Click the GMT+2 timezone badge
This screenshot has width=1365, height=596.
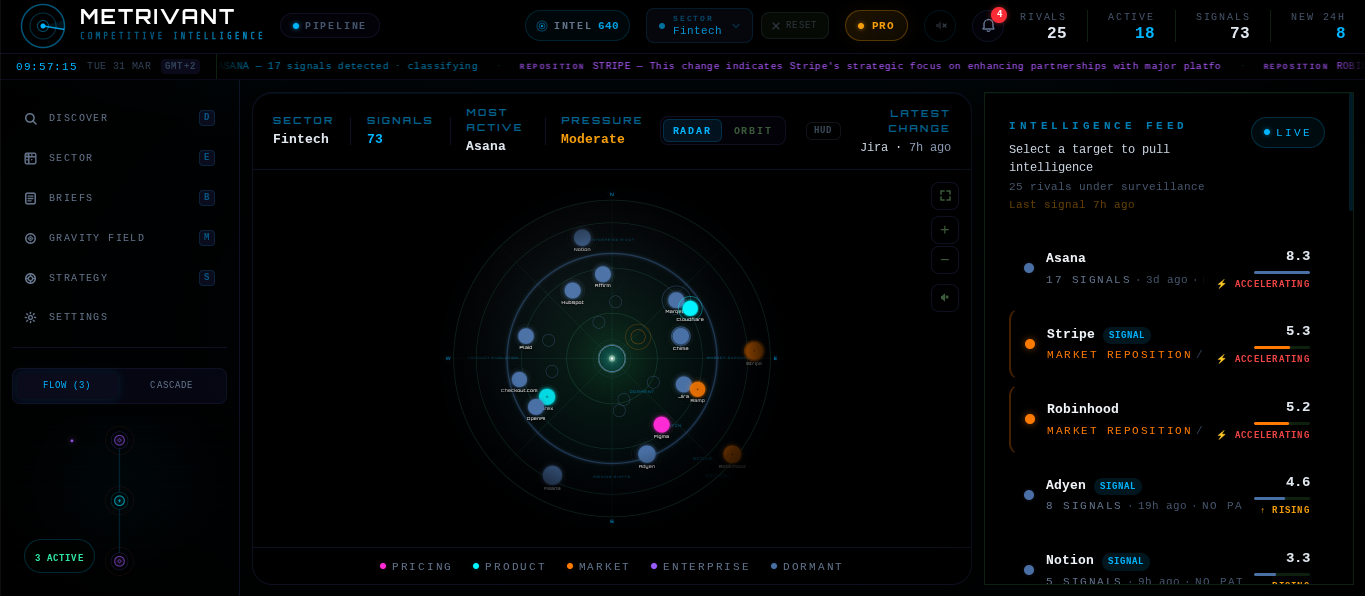(x=181, y=66)
